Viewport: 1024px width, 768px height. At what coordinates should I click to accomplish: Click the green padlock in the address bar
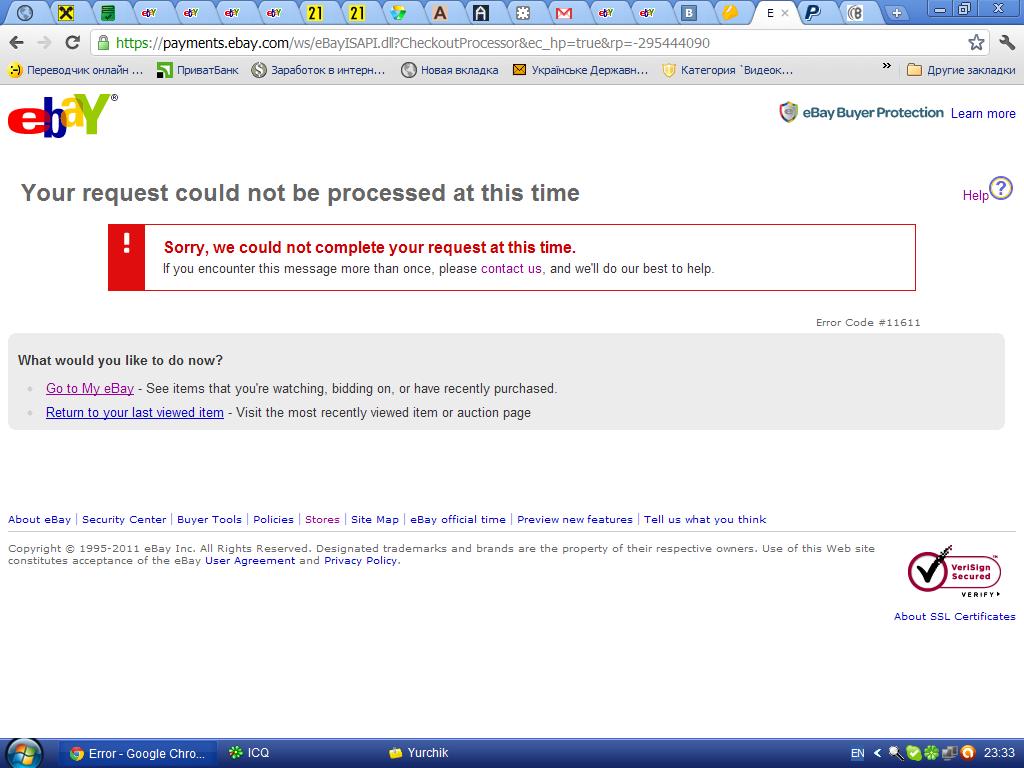point(103,43)
